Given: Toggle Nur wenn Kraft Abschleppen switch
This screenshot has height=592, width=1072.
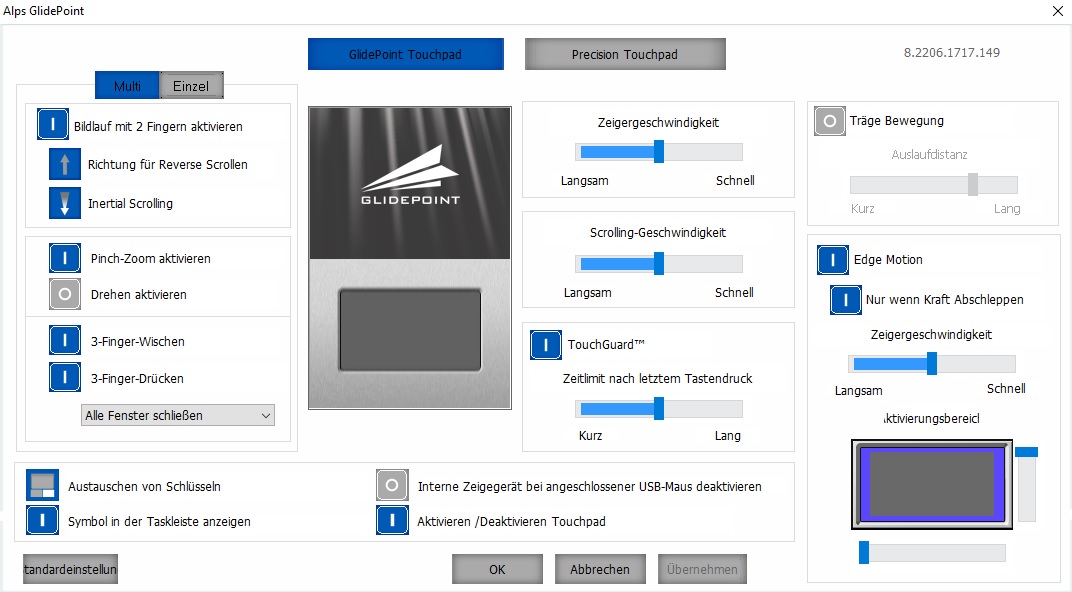Looking at the screenshot, I should [x=846, y=299].
